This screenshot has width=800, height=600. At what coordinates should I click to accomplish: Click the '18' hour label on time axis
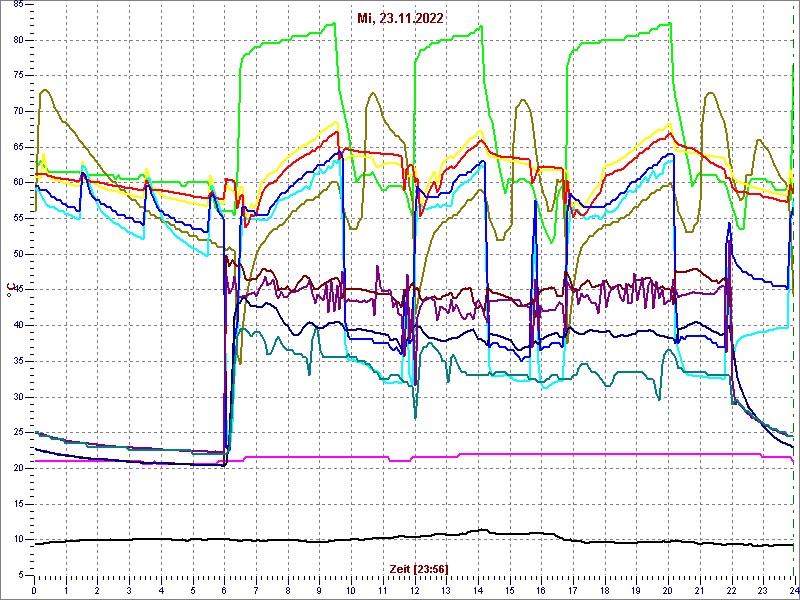point(604,591)
